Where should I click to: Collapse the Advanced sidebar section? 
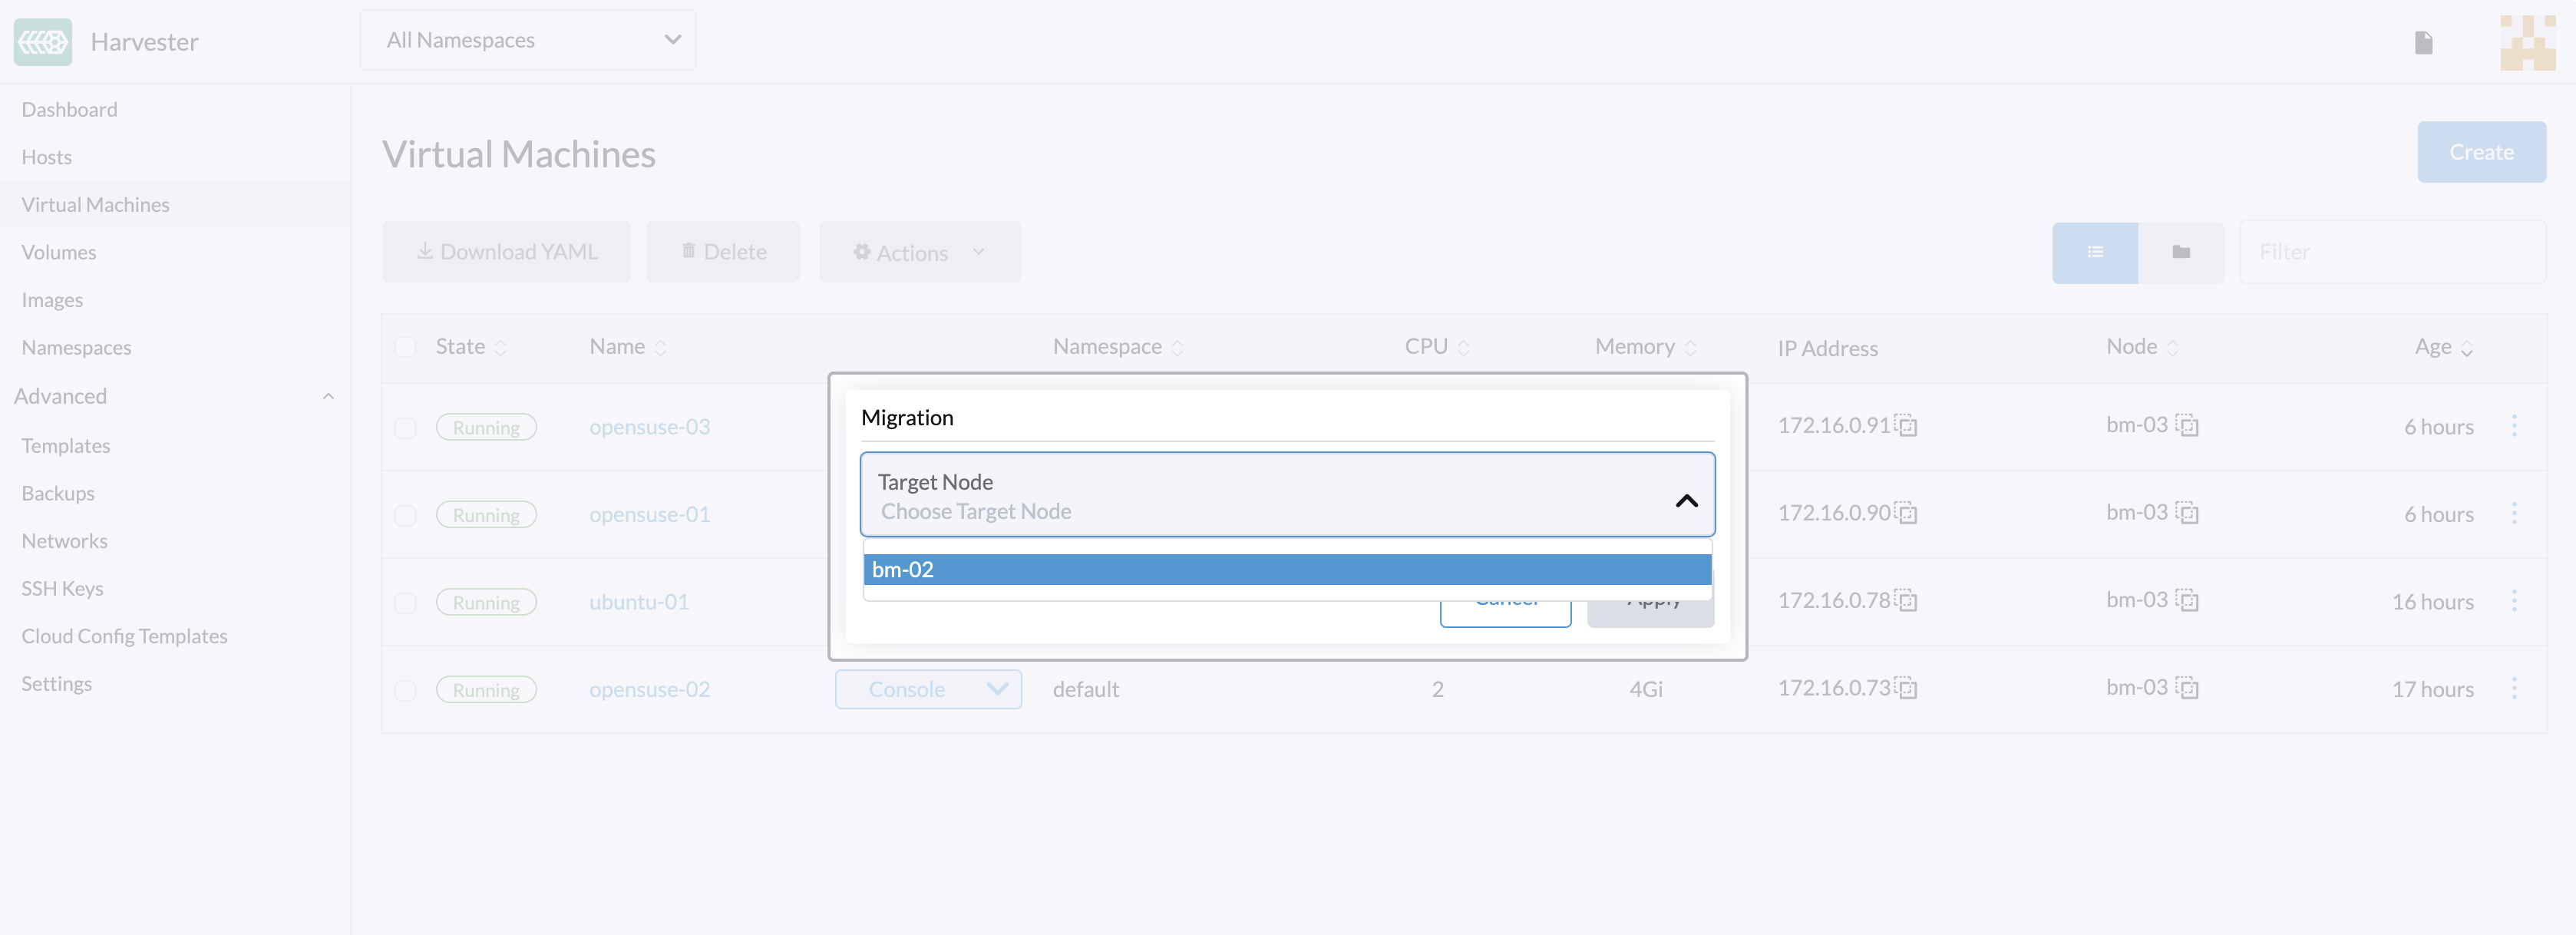coord(328,396)
